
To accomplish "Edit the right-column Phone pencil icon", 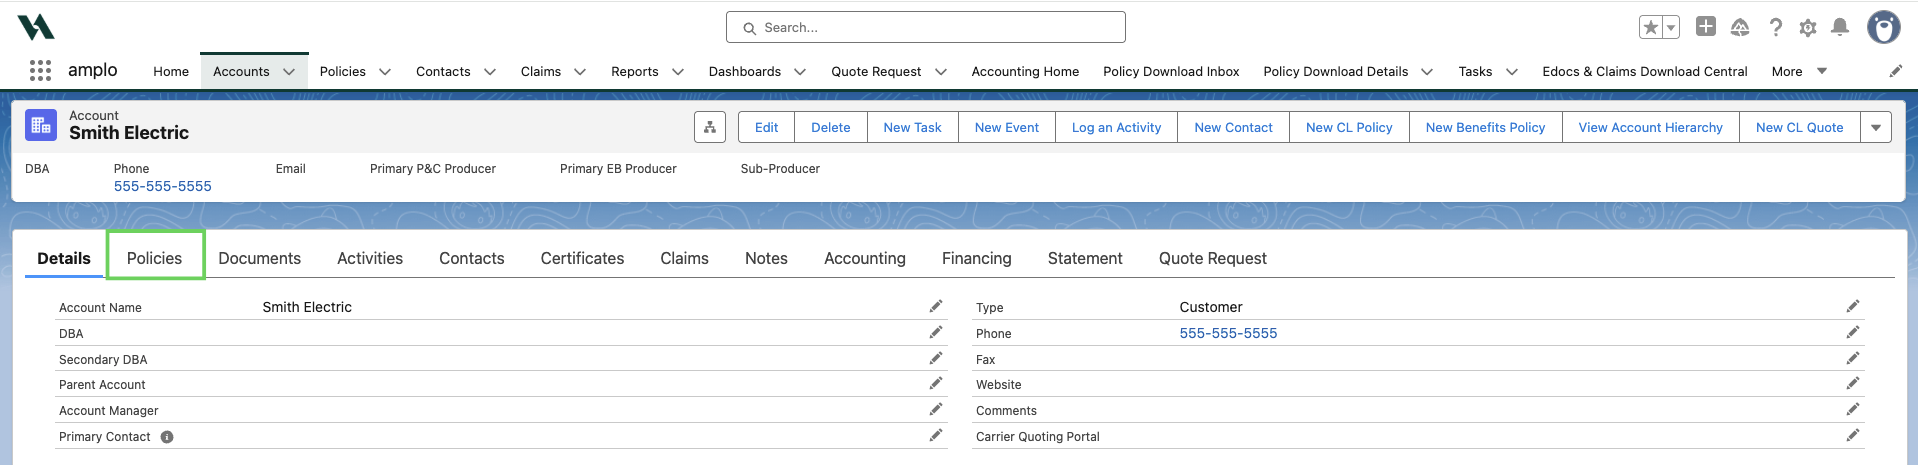I will (1853, 332).
